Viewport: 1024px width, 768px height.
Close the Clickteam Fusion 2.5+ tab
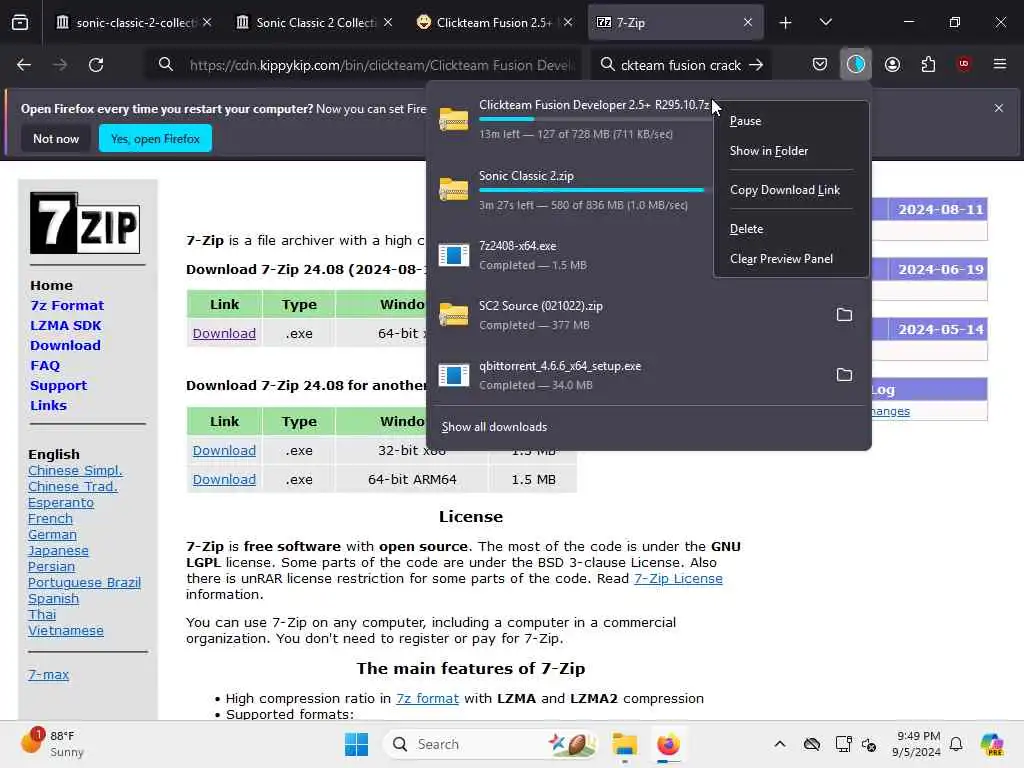[x=568, y=23]
